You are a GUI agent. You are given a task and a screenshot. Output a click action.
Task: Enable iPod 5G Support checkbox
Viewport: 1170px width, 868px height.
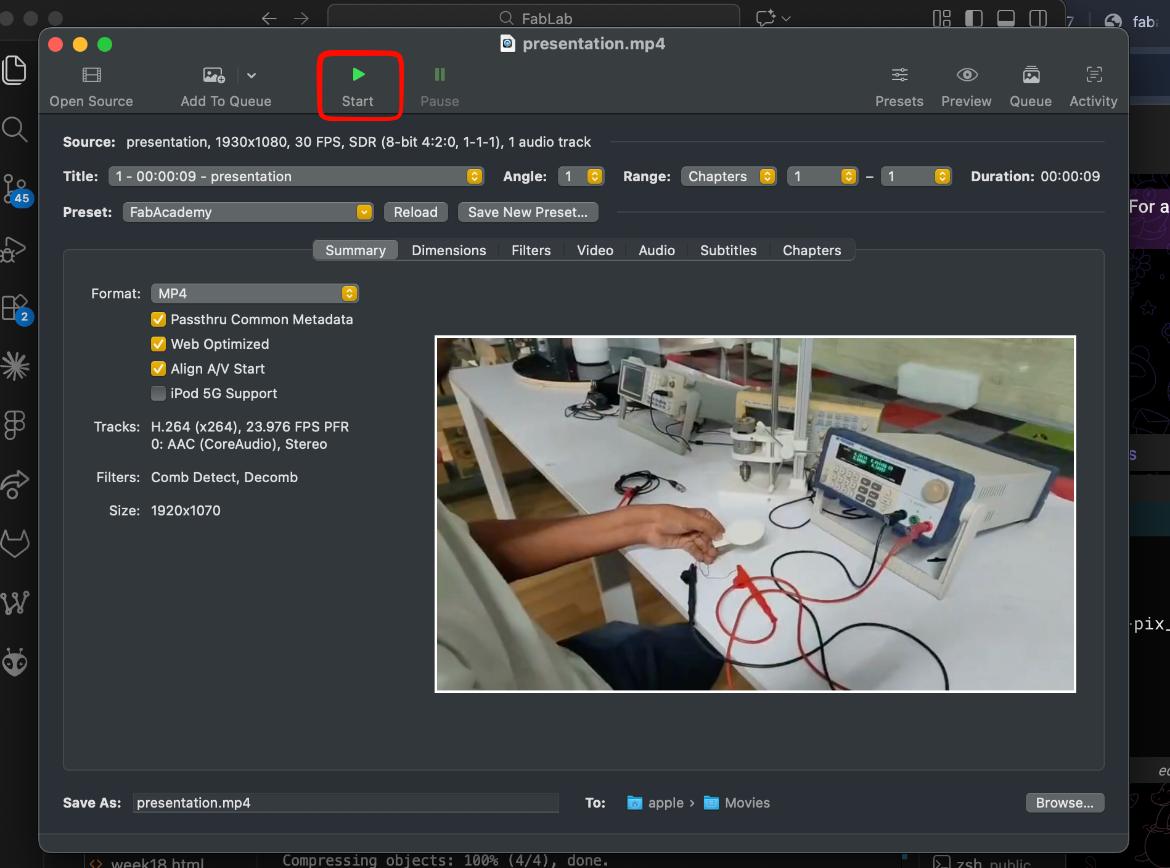pyautogui.click(x=158, y=393)
